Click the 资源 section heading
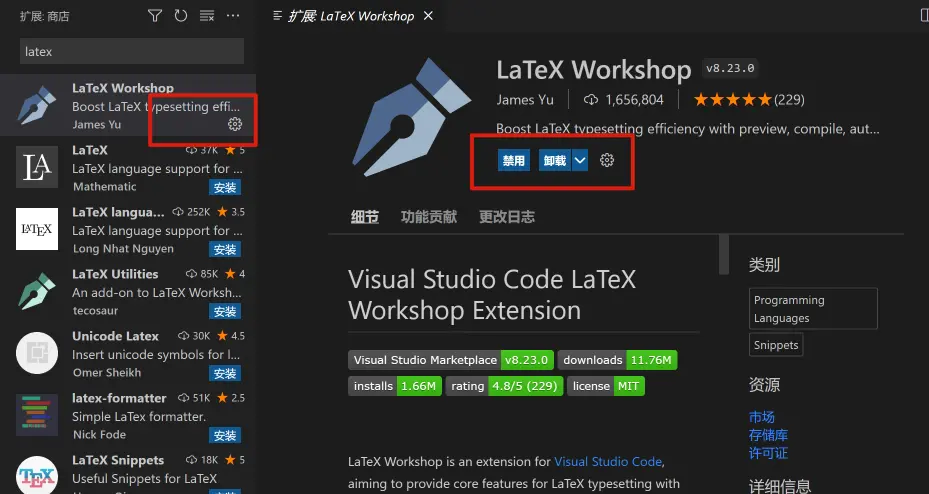 [764, 385]
